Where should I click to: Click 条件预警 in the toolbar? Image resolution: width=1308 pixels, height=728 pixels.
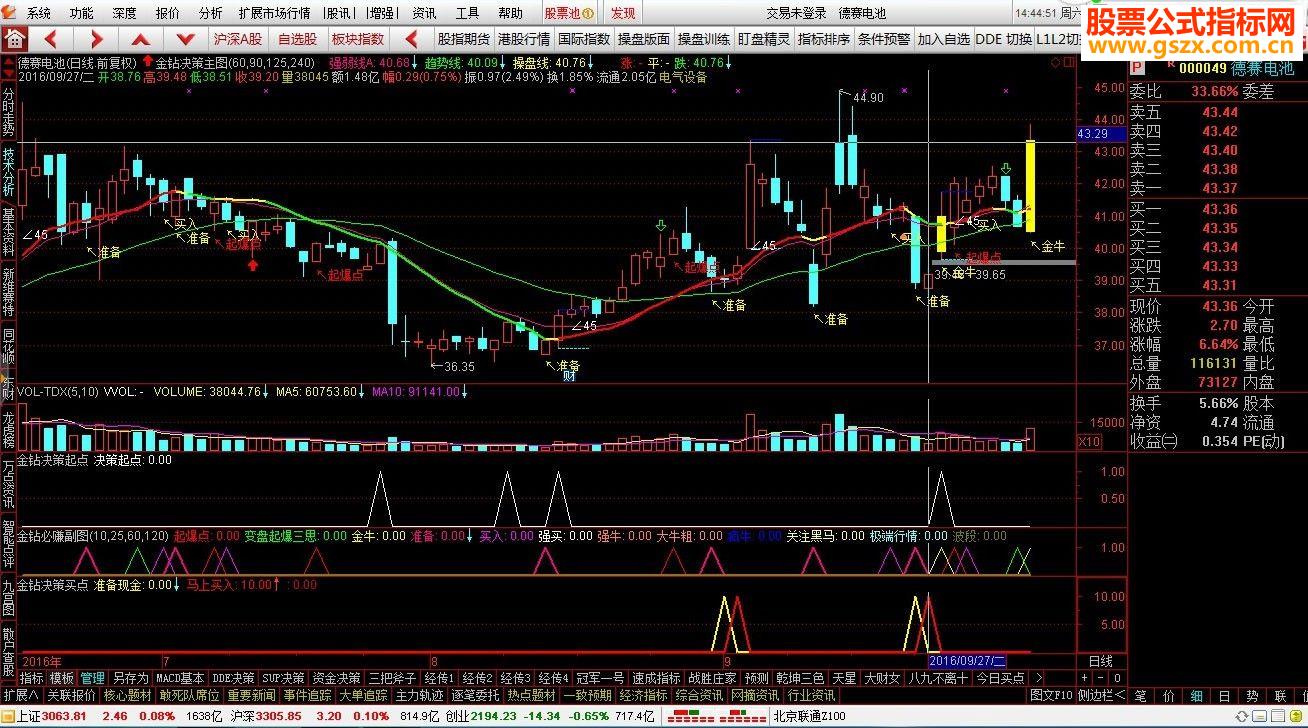[x=884, y=39]
